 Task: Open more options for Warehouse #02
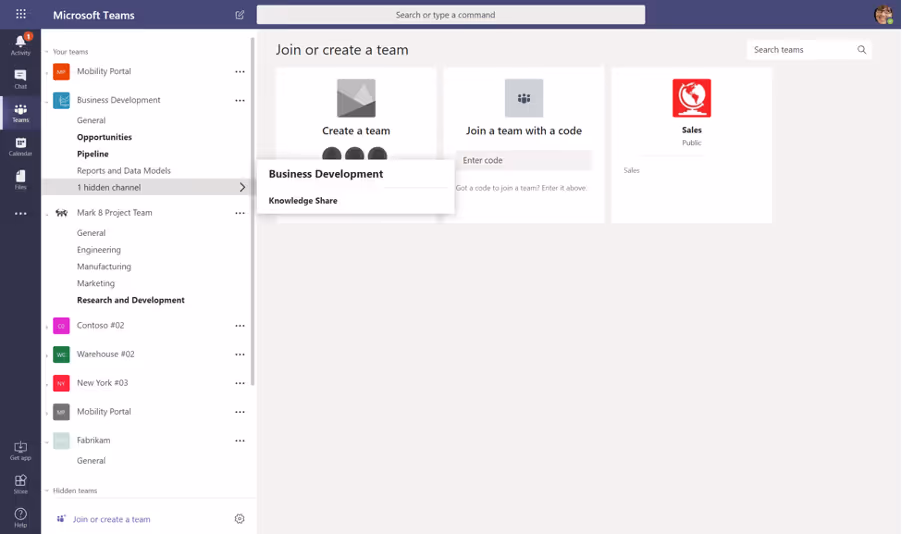tap(240, 354)
